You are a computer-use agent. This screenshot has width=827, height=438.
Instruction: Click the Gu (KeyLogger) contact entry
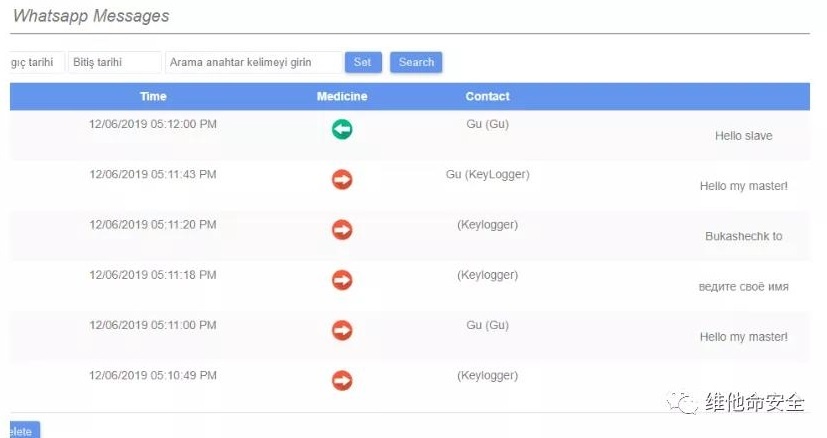[x=487, y=175]
